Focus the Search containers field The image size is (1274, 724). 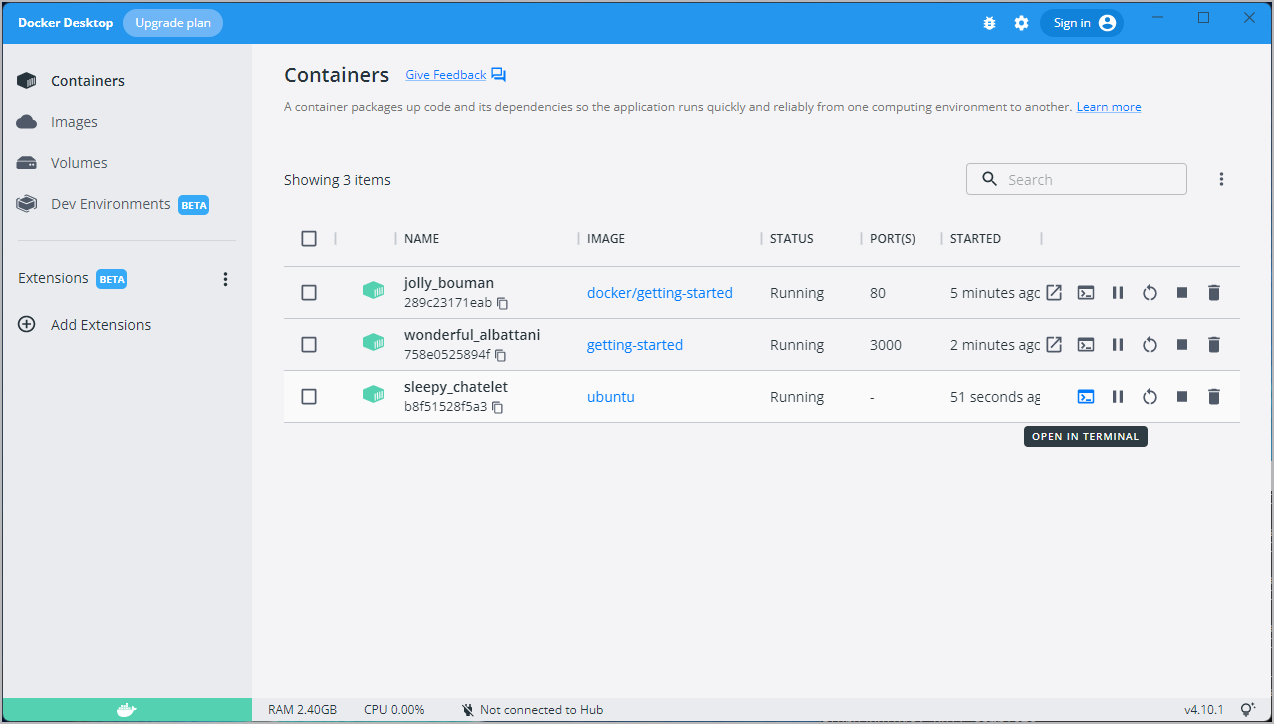[1076, 179]
